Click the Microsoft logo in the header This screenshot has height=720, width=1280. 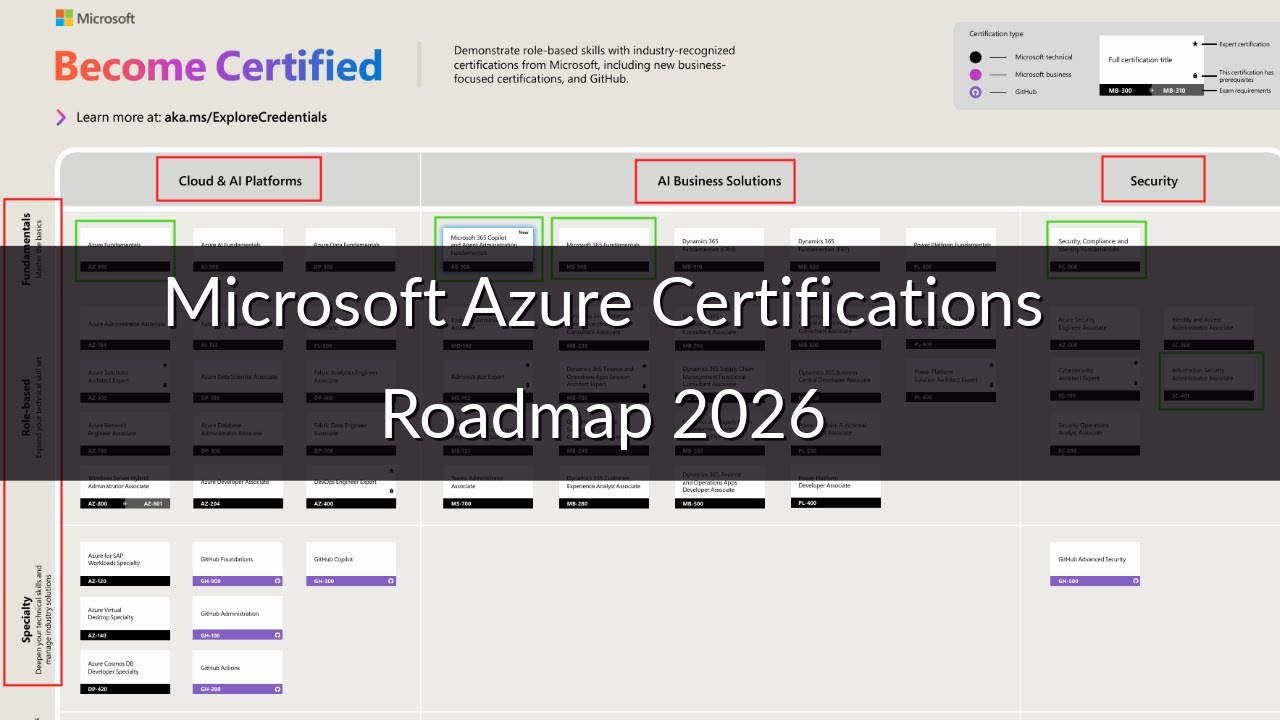[x=95, y=18]
